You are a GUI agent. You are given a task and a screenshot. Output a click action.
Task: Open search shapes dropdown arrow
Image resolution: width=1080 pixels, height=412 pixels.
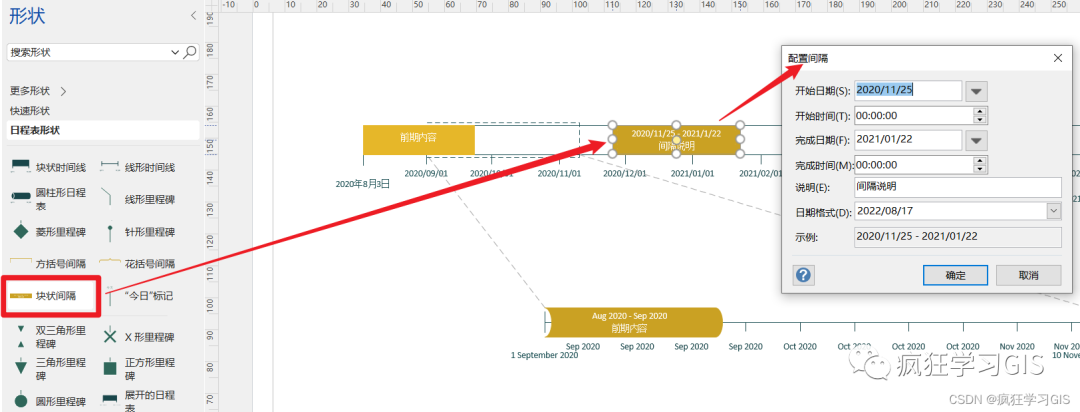[175, 52]
